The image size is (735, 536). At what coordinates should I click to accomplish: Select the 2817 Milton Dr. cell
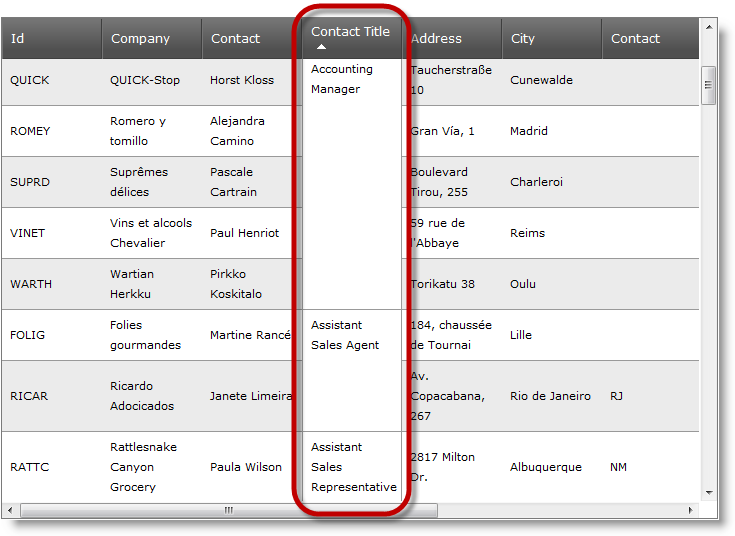(x=452, y=467)
